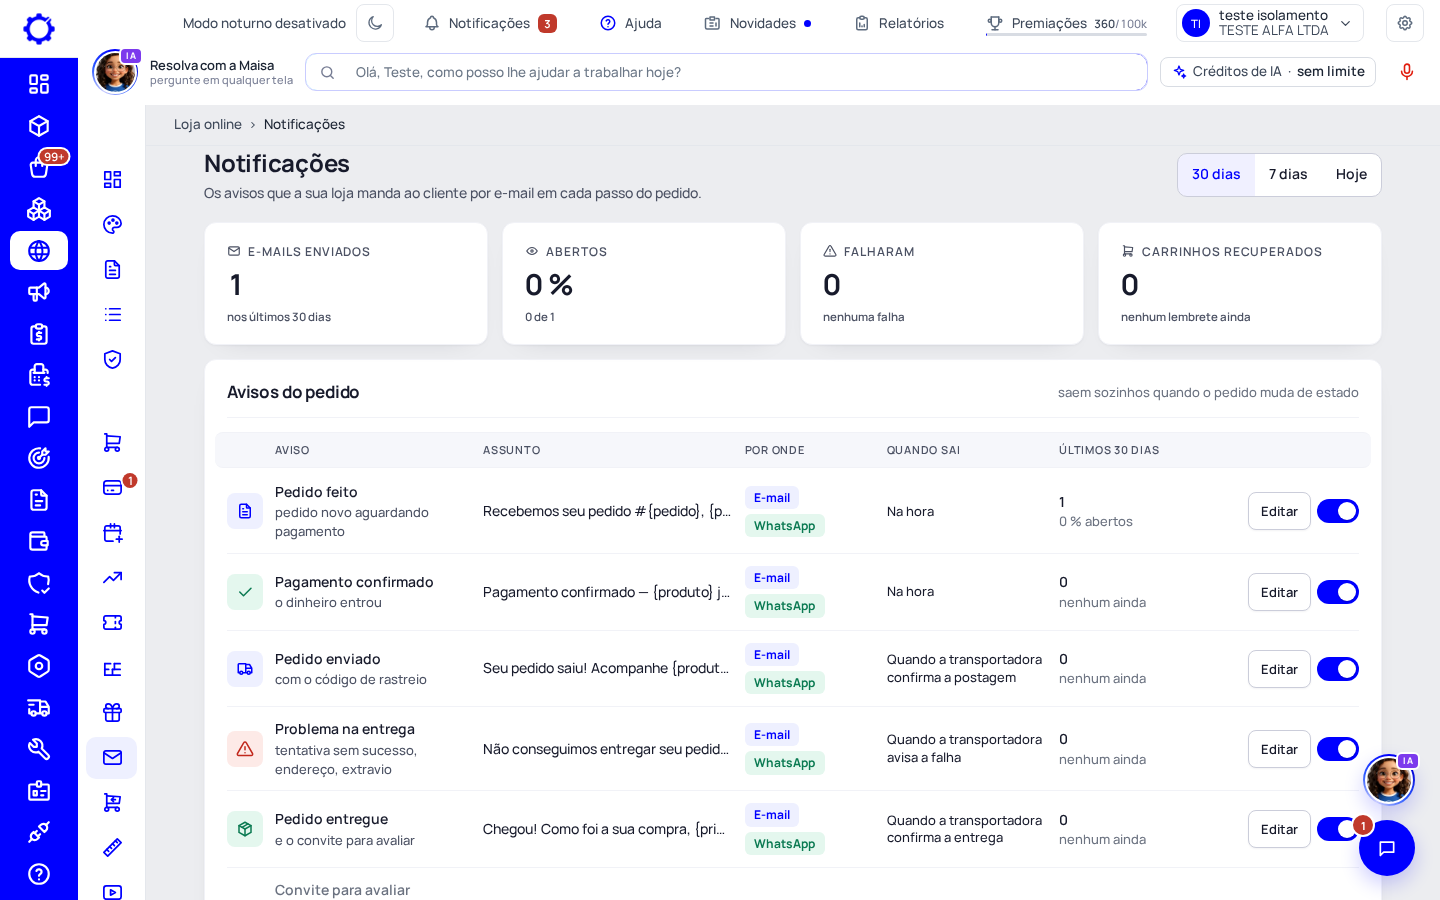
Task: Open the Relatórios menu in top bar
Action: [899, 23]
